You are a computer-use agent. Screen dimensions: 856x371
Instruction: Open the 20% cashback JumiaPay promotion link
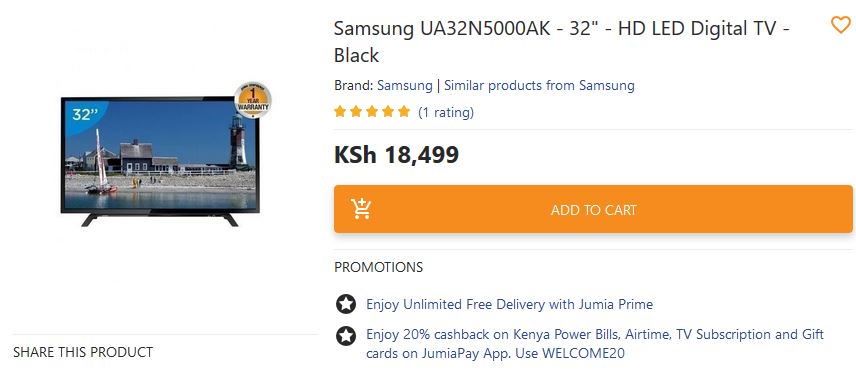(x=595, y=344)
